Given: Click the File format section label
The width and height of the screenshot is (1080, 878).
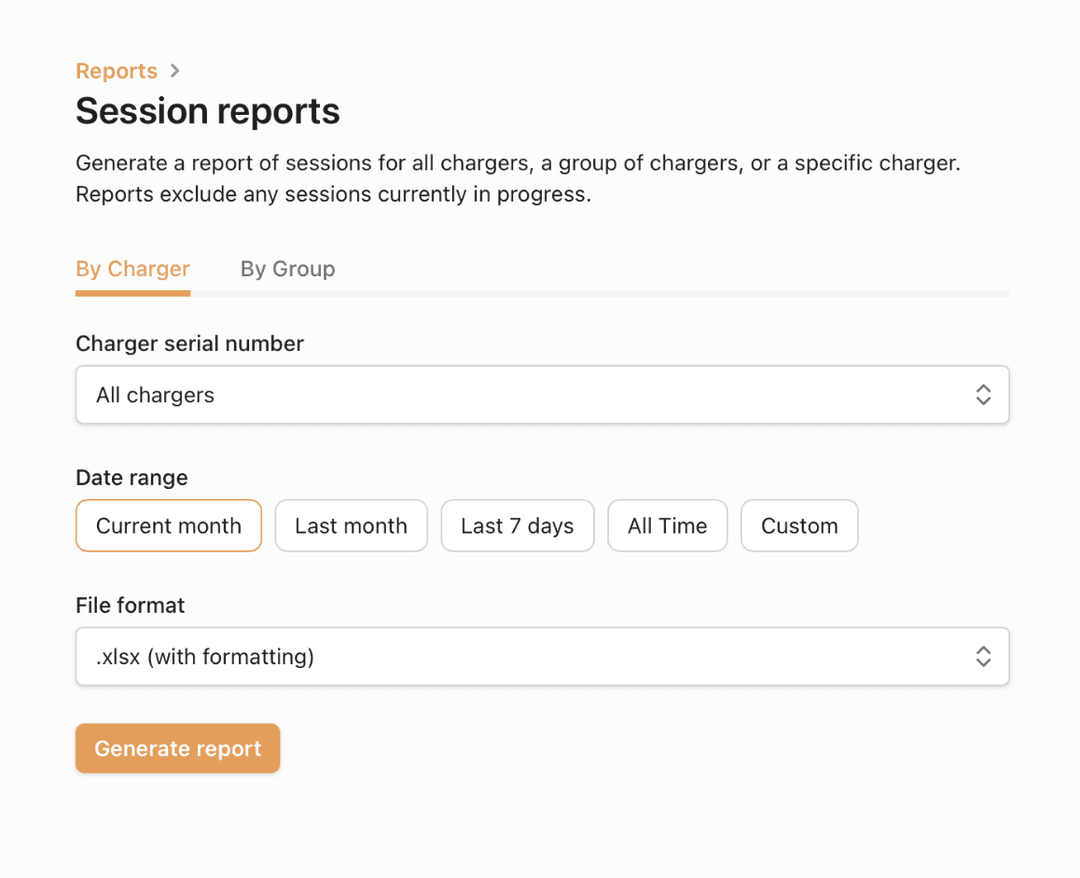Looking at the screenshot, I should (129, 605).
